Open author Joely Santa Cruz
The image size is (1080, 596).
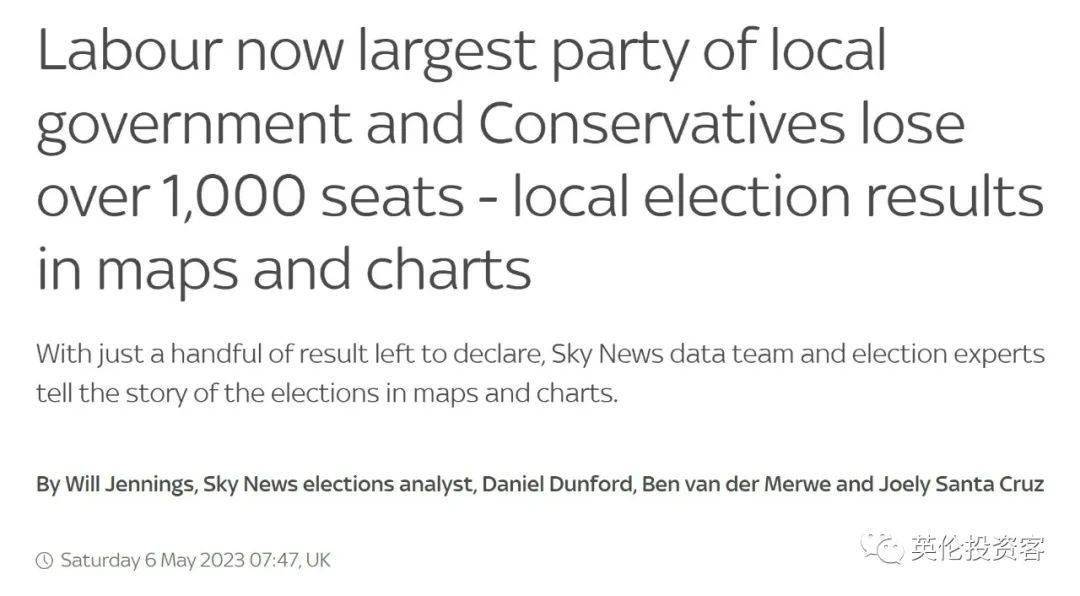[962, 484]
